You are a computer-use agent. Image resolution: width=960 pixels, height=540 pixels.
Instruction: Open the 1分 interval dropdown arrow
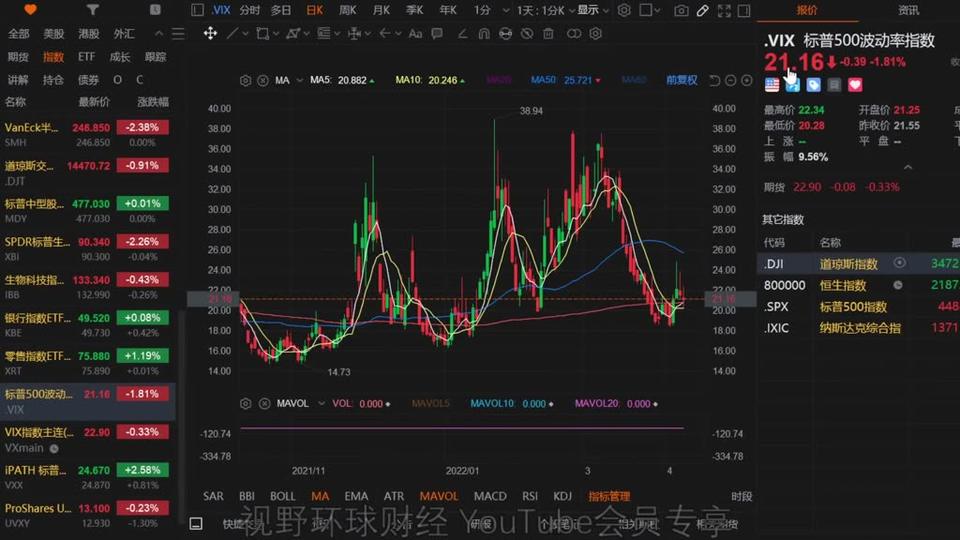(506, 10)
